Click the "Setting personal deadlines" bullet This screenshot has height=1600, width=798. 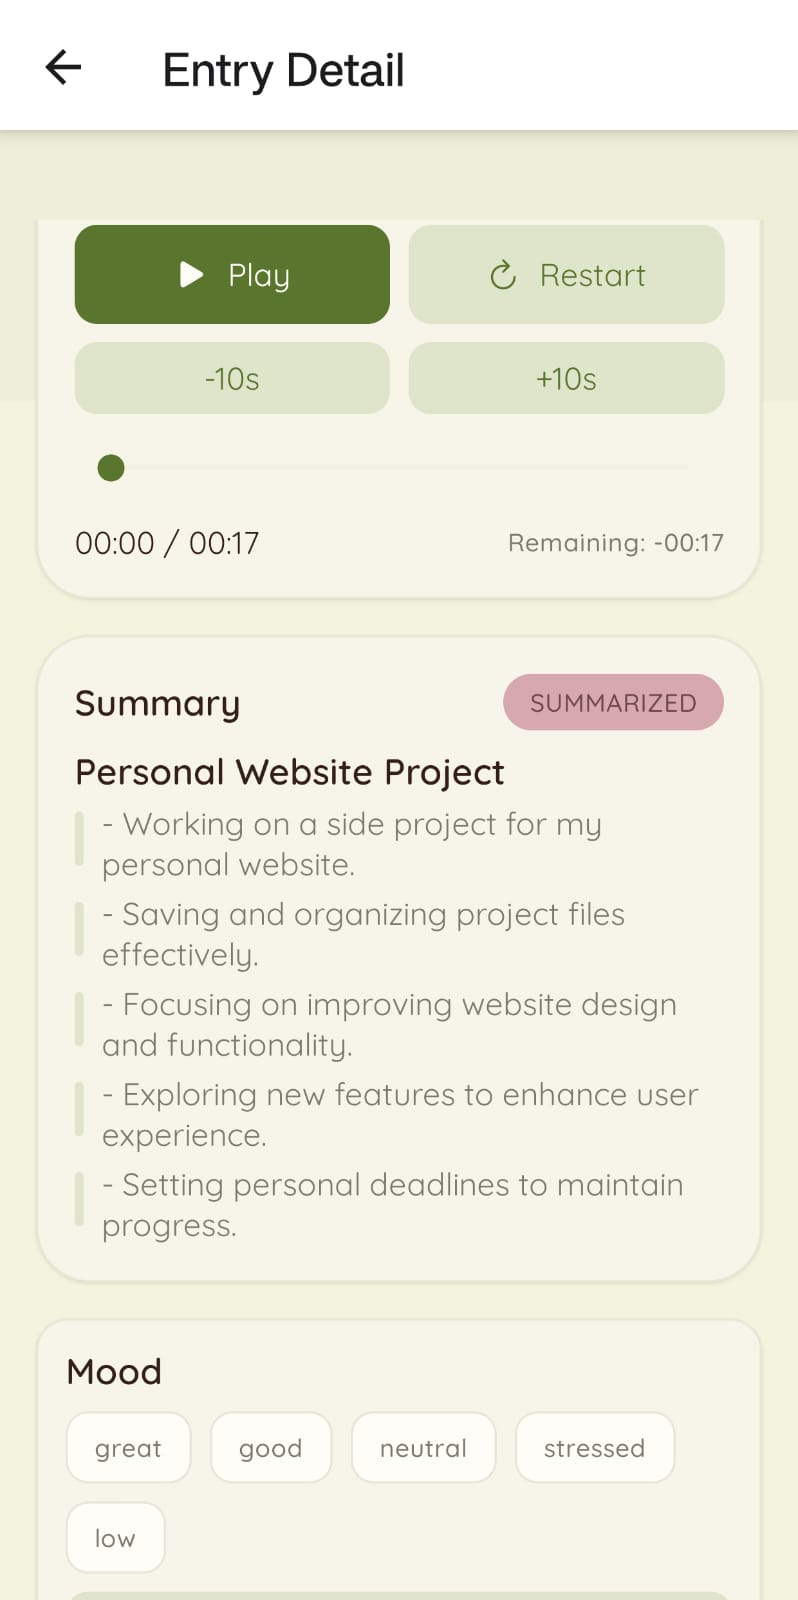pos(392,1204)
